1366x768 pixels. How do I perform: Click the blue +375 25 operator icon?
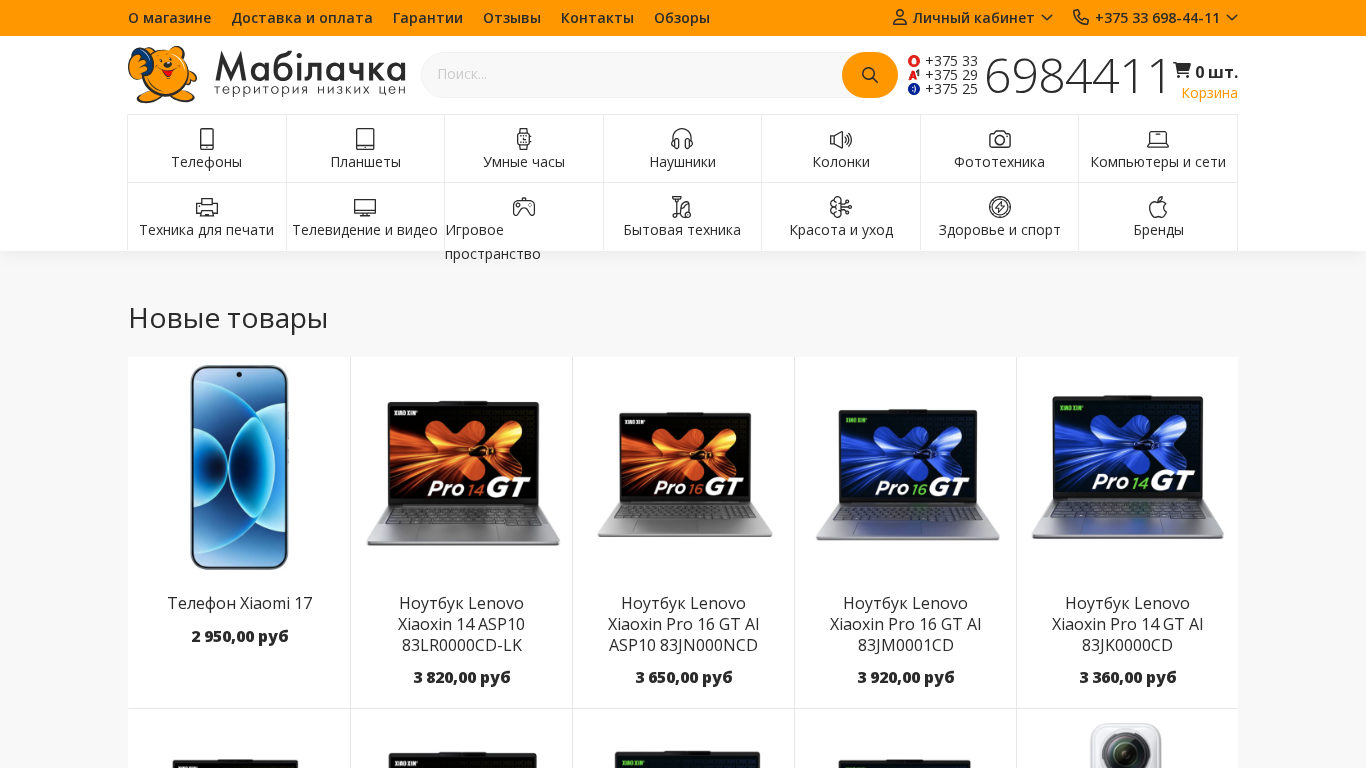point(914,89)
